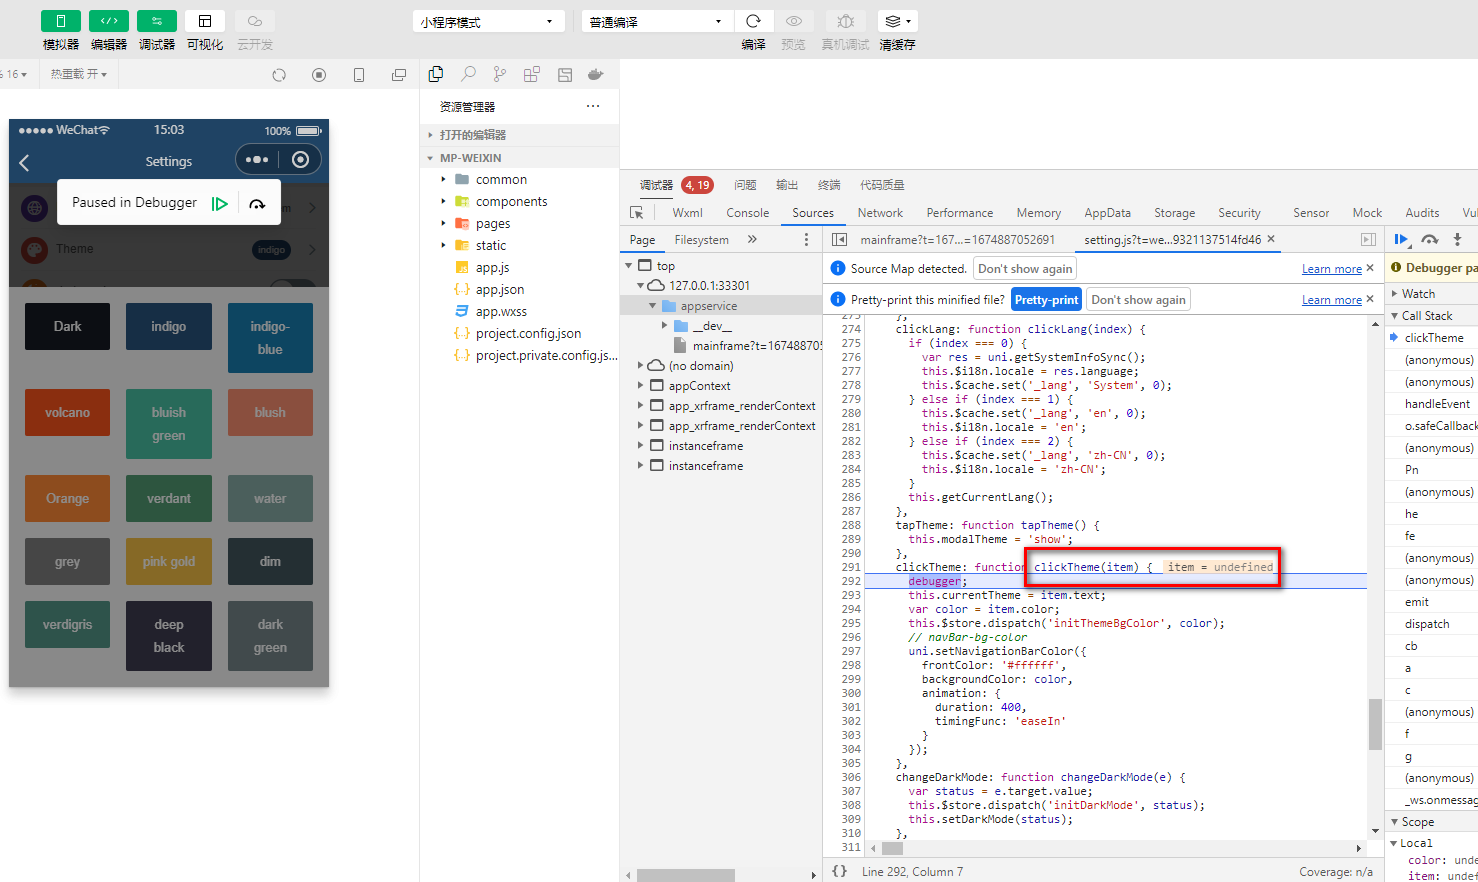This screenshot has height=882, width=1478.
Task: Dismiss the Source Map detected banner
Action: tap(1370, 268)
